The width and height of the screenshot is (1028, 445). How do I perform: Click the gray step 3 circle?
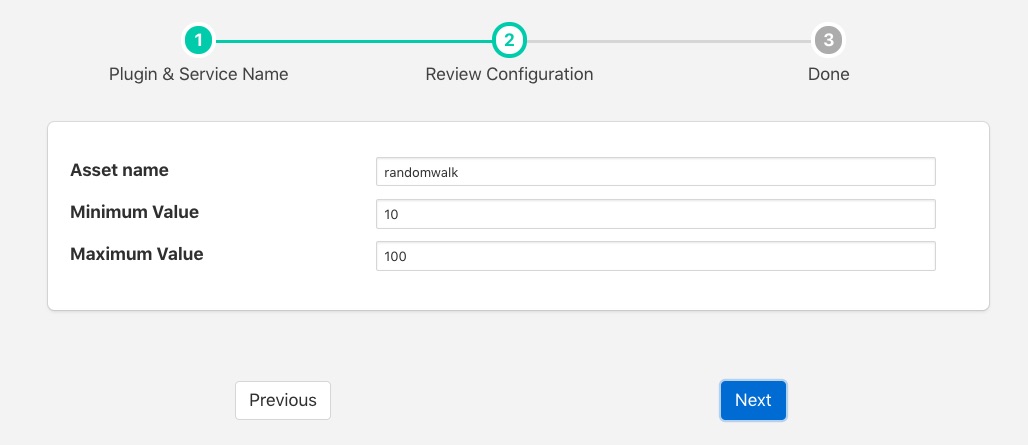click(x=828, y=41)
